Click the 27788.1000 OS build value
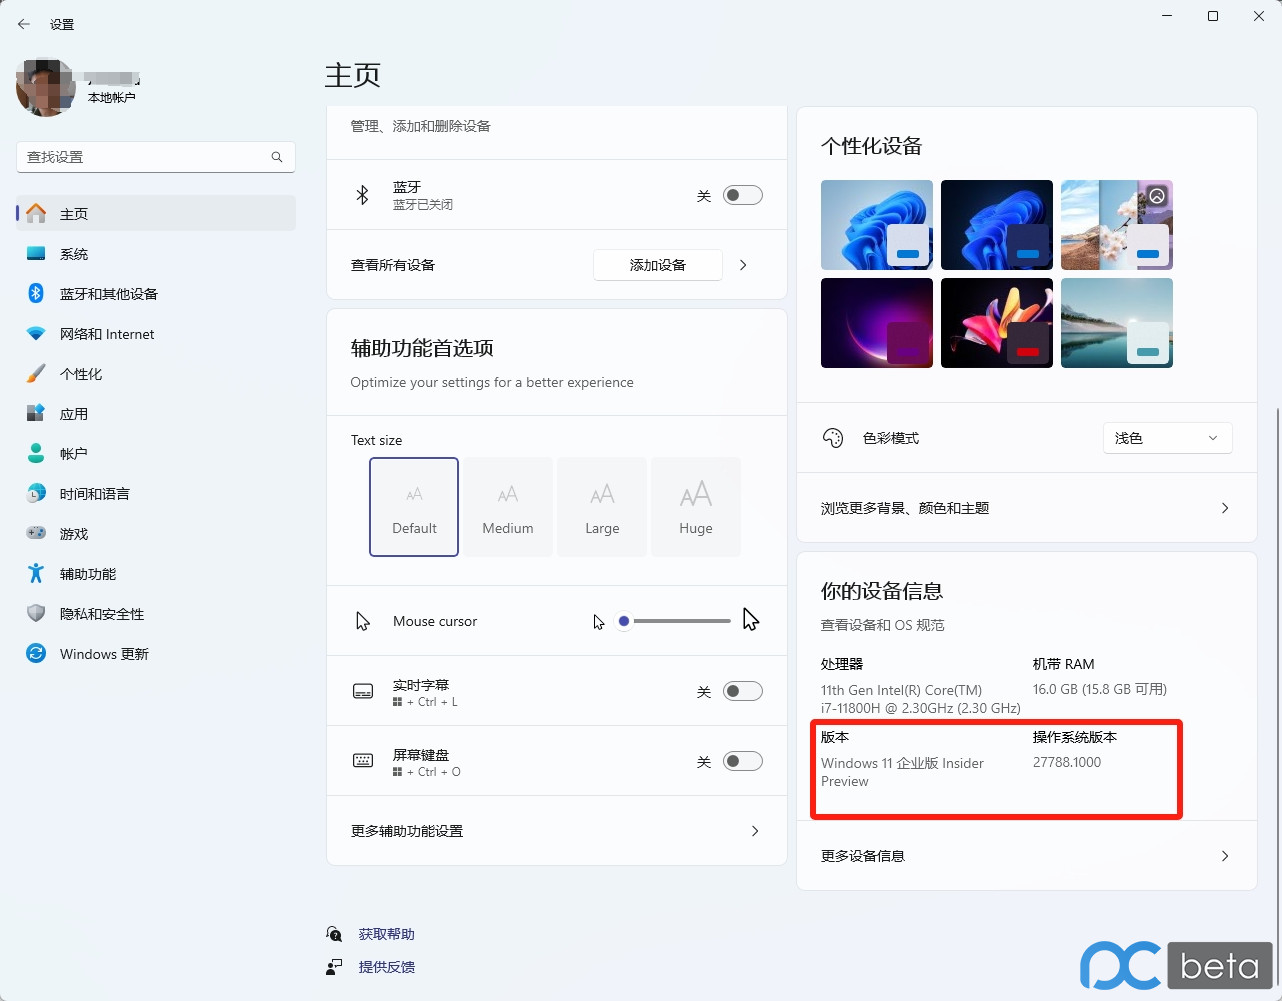 coord(1067,762)
